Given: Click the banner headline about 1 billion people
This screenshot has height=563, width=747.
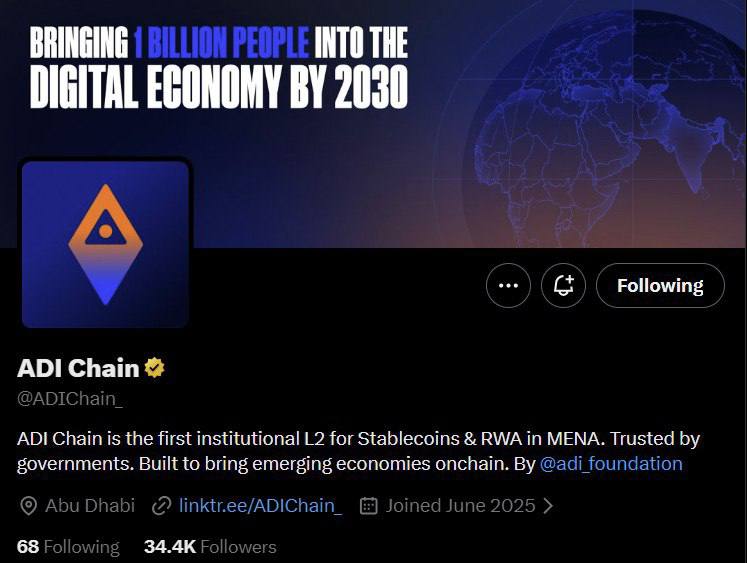Looking at the screenshot, I should [219, 67].
